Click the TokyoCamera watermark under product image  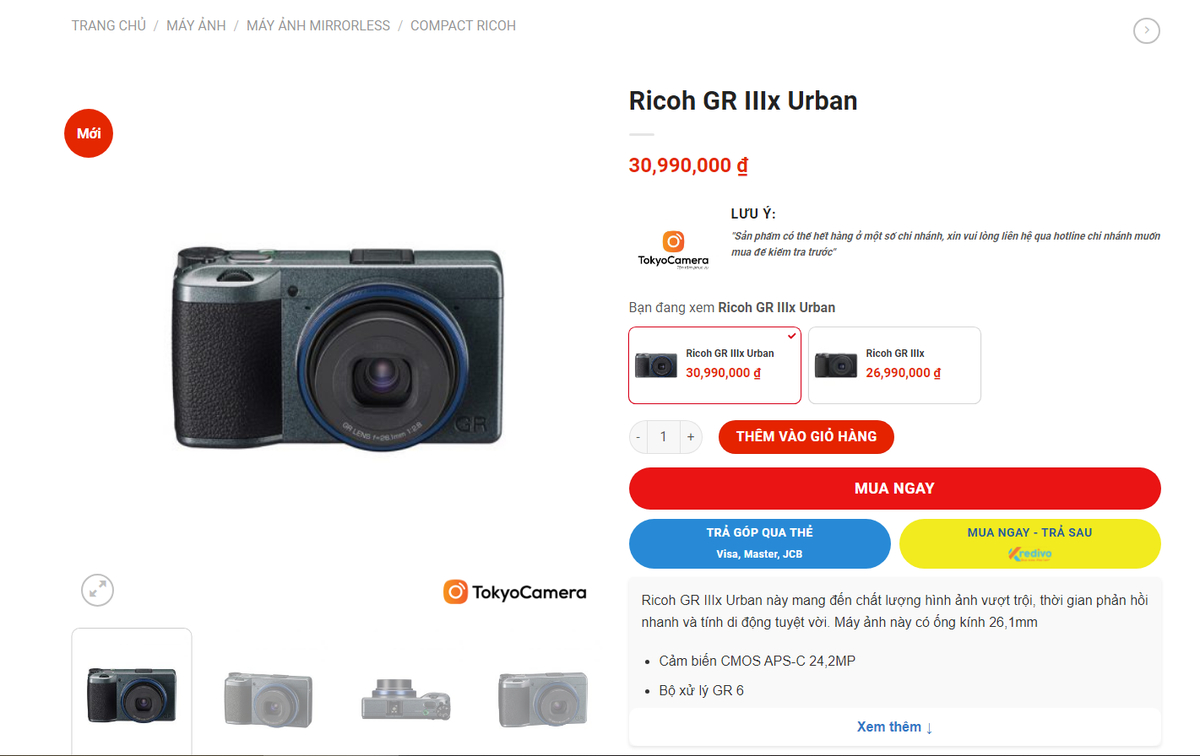[x=515, y=592]
